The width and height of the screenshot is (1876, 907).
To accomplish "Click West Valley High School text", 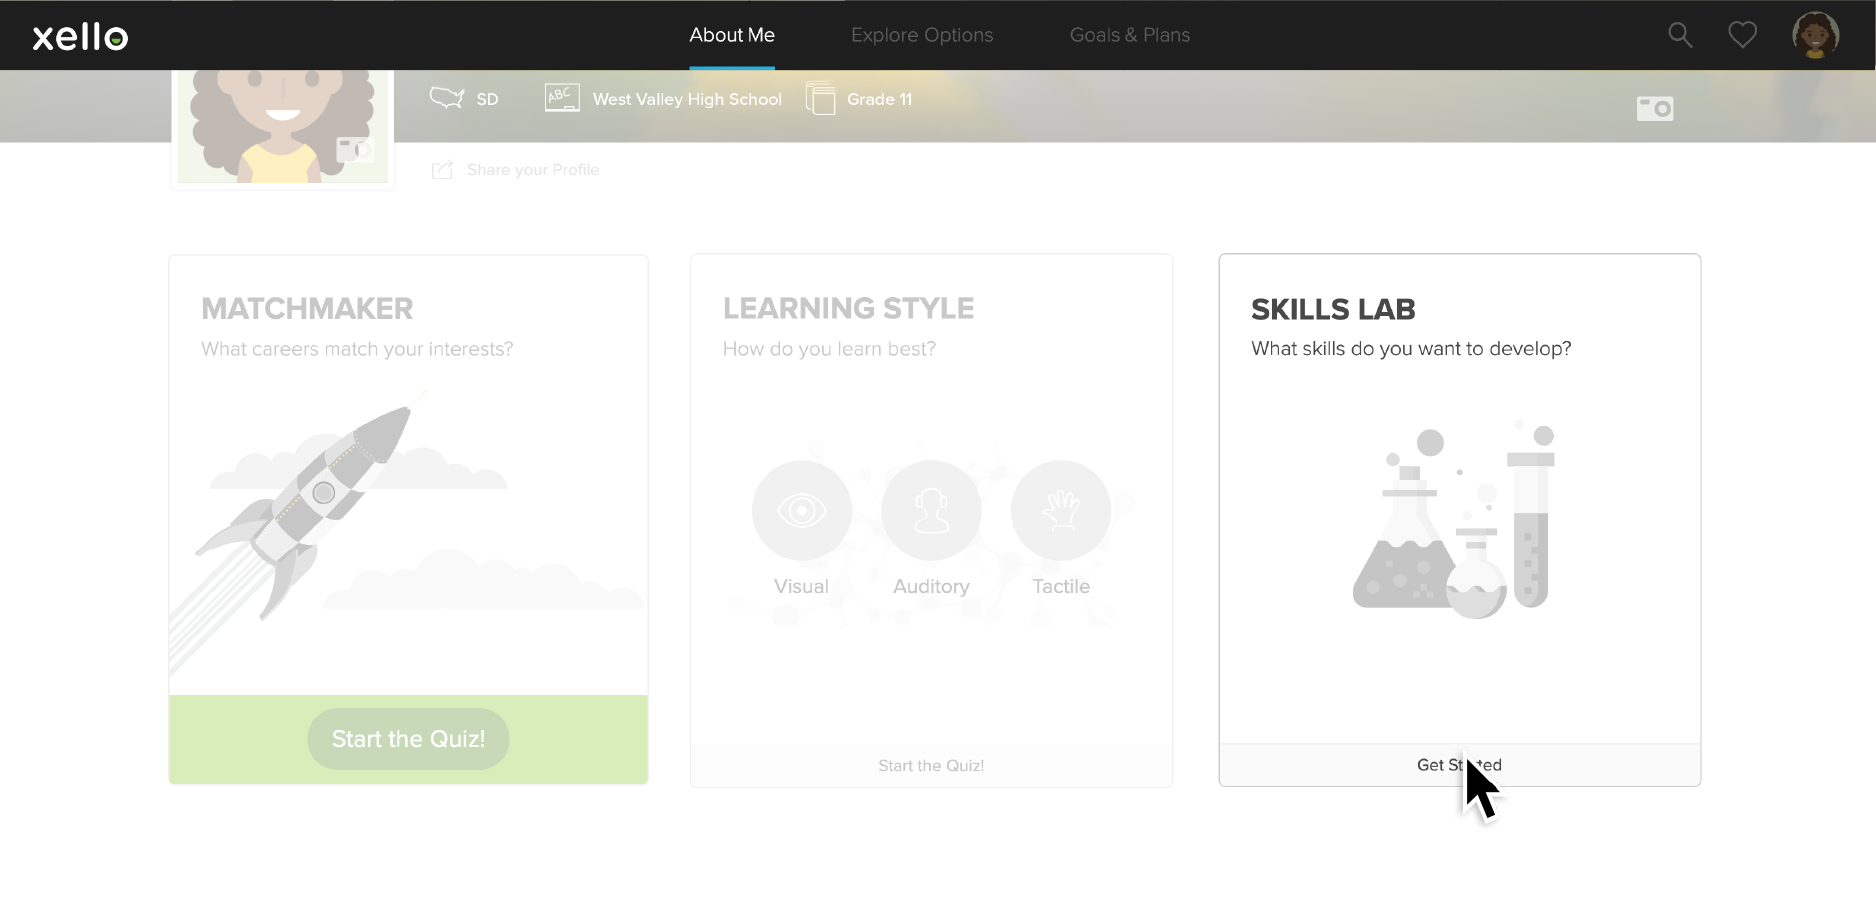I will pyautogui.click(x=687, y=99).
